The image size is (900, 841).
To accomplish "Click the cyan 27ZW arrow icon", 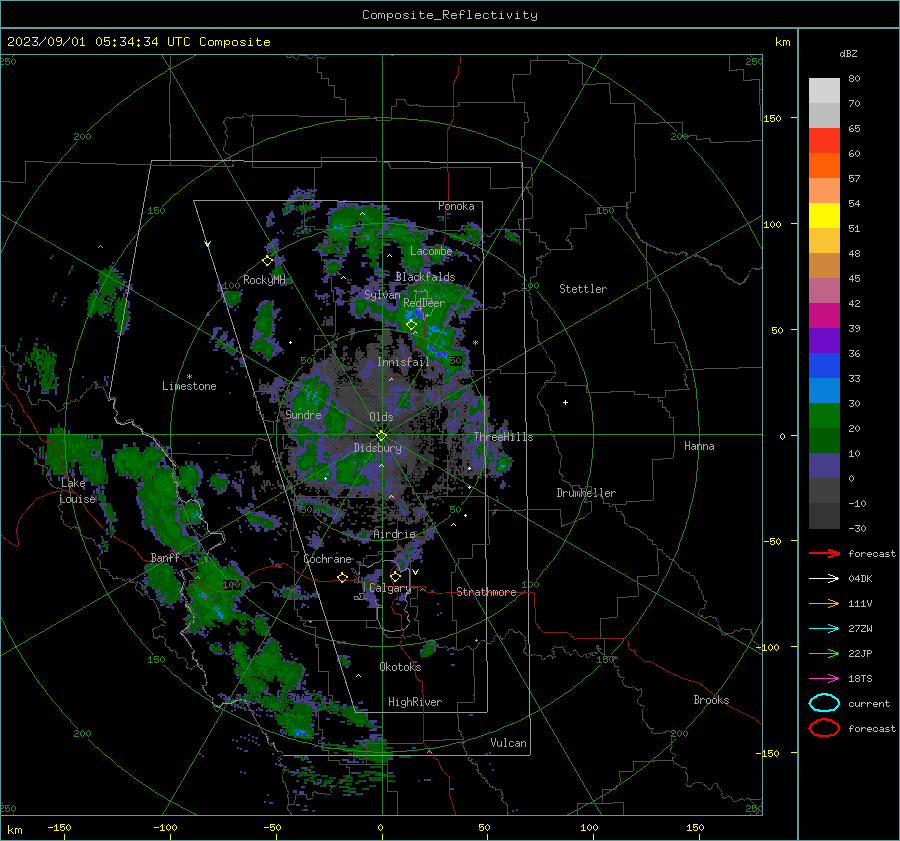I will (x=824, y=629).
